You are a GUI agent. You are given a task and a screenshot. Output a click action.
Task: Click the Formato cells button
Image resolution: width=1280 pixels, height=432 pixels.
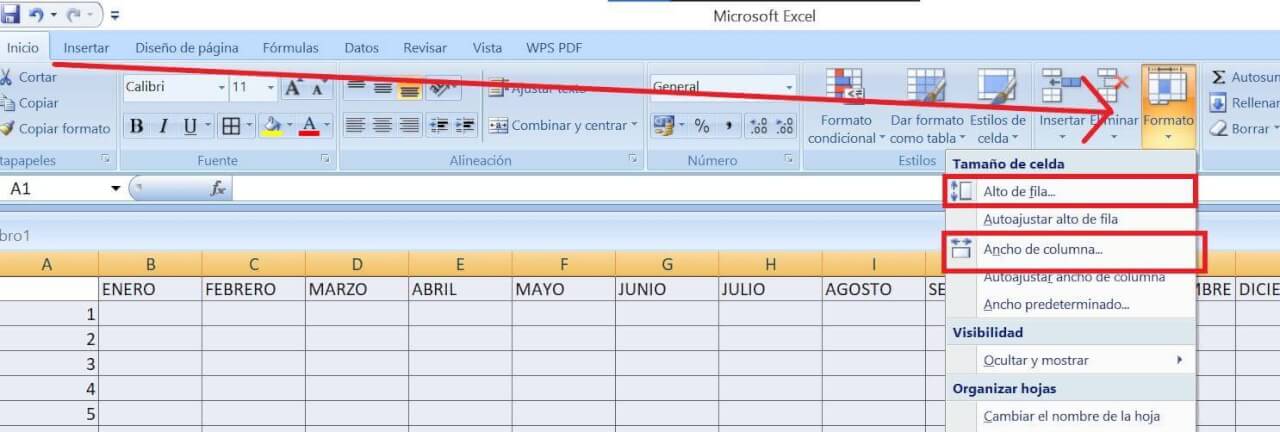(1168, 107)
